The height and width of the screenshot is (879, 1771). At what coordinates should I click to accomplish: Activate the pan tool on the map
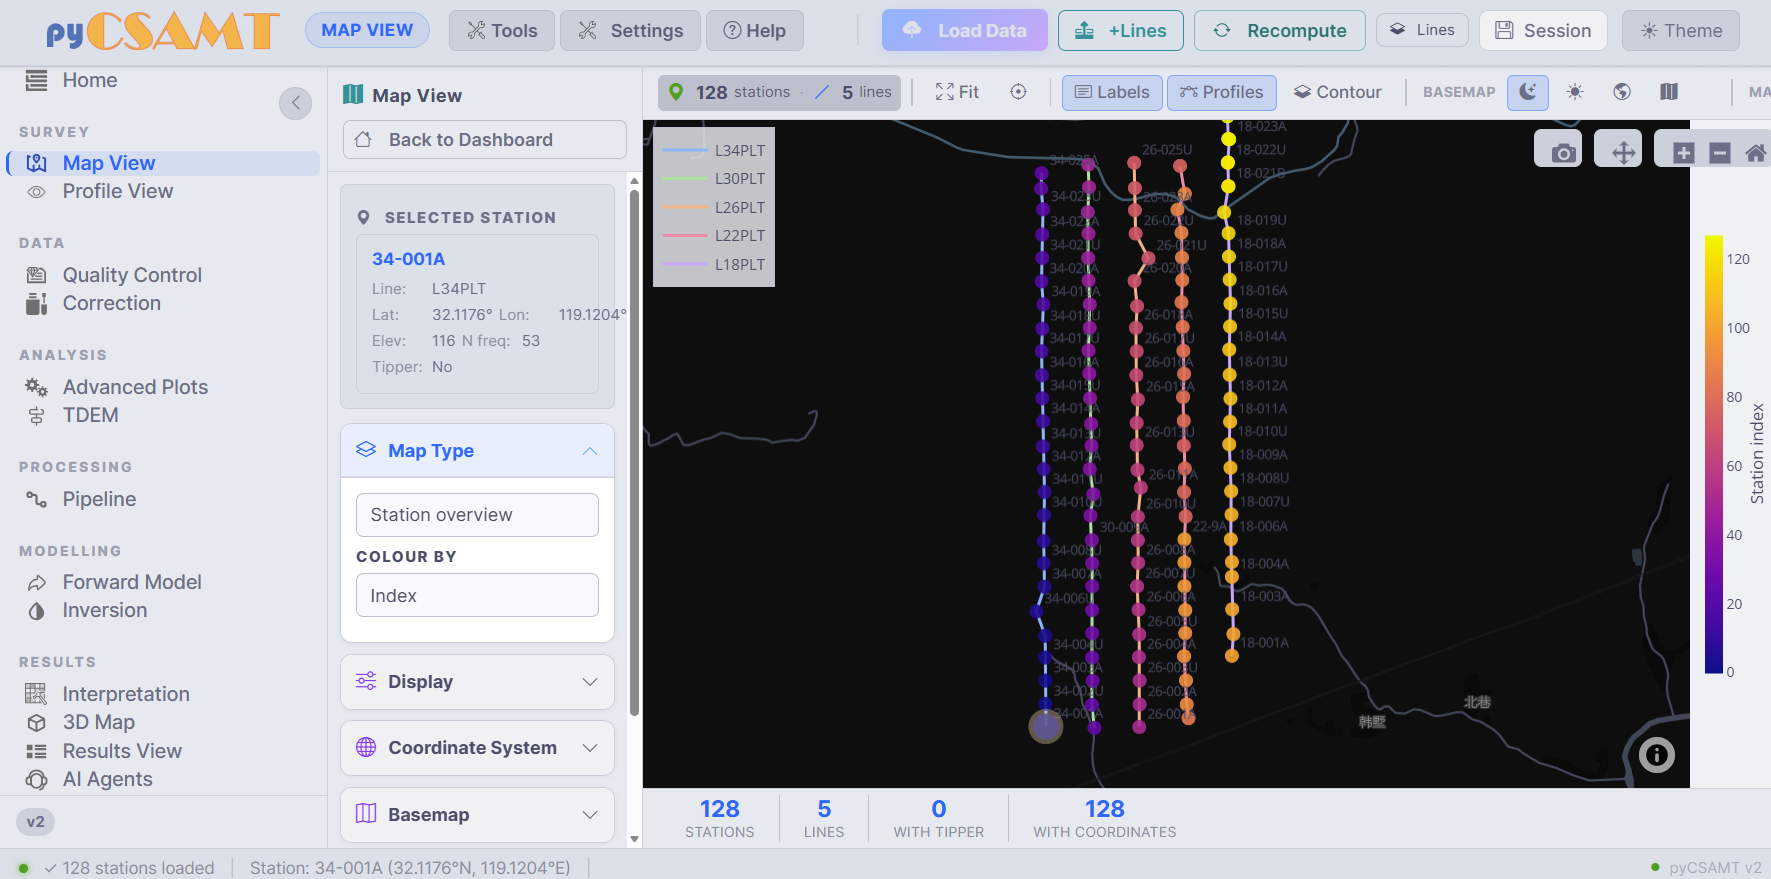point(1623,153)
